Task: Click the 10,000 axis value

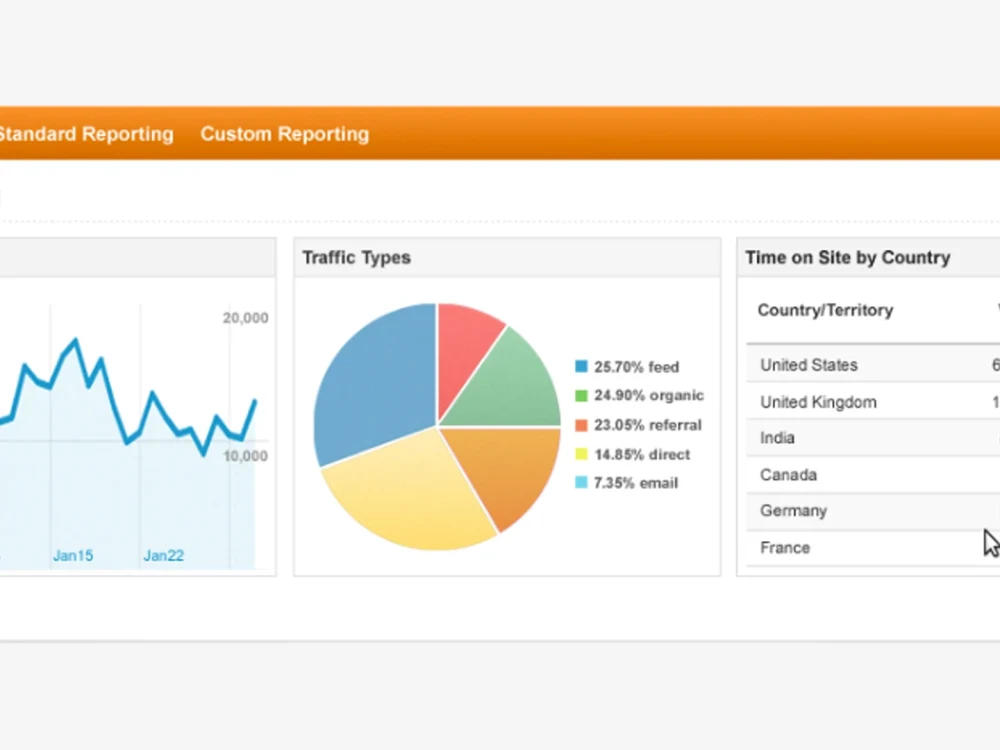Action: [246, 455]
